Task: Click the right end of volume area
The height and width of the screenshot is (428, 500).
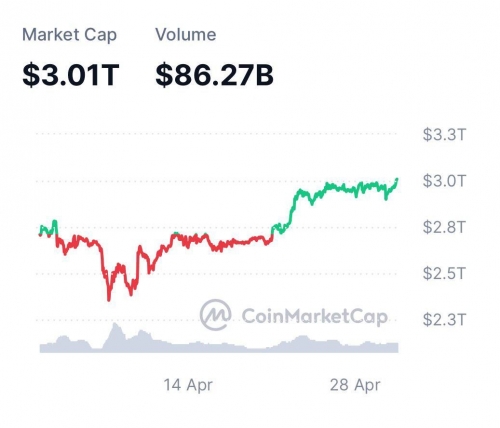Action: pos(396,348)
